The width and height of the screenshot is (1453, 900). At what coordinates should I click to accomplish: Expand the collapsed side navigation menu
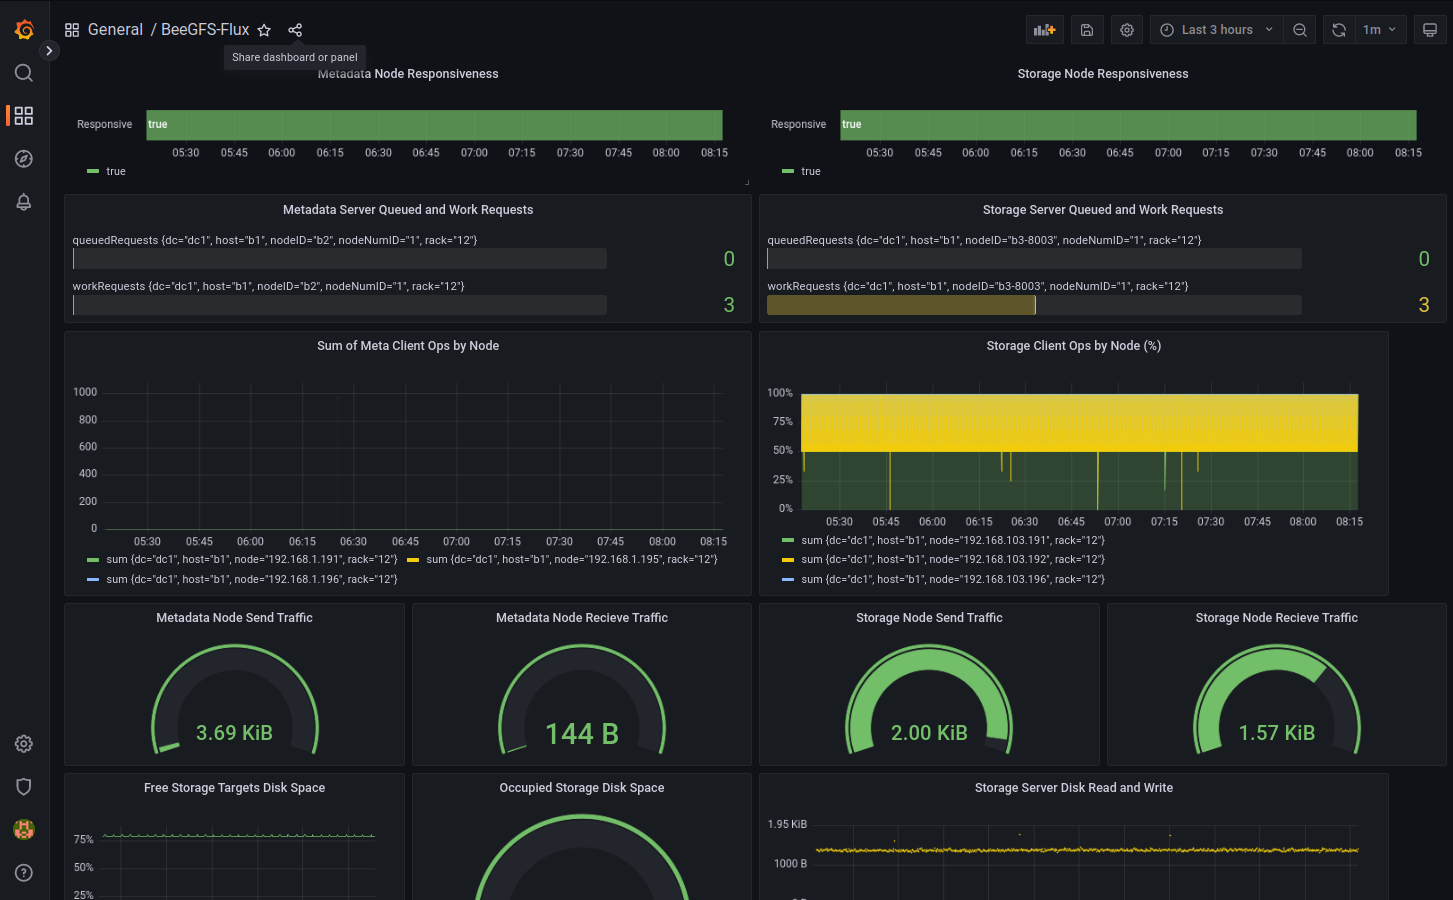tap(49, 50)
